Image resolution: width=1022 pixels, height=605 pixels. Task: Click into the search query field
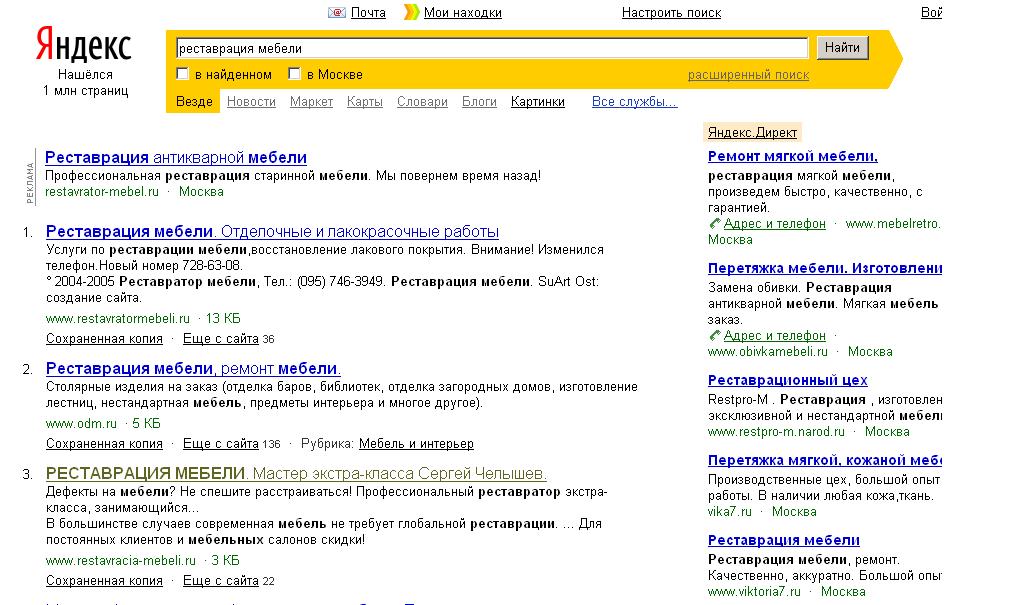[x=490, y=48]
